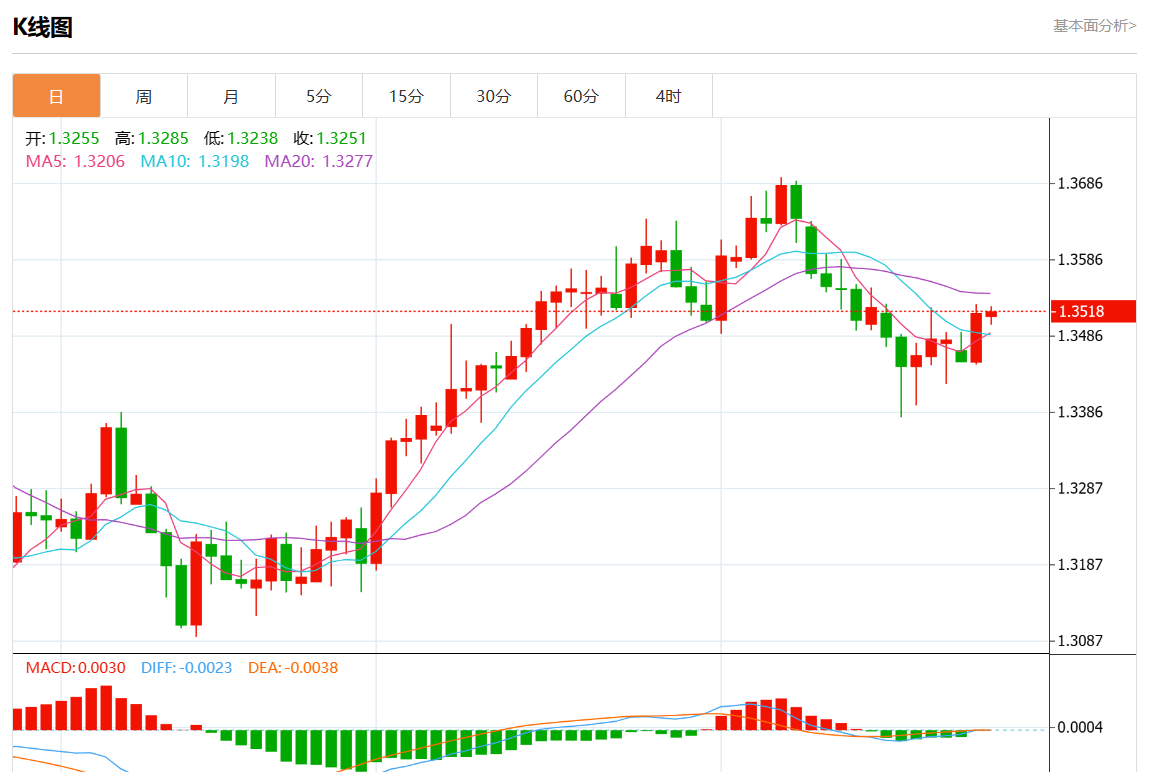
Task: Open the 60分 interval tab
Action: tap(581, 96)
